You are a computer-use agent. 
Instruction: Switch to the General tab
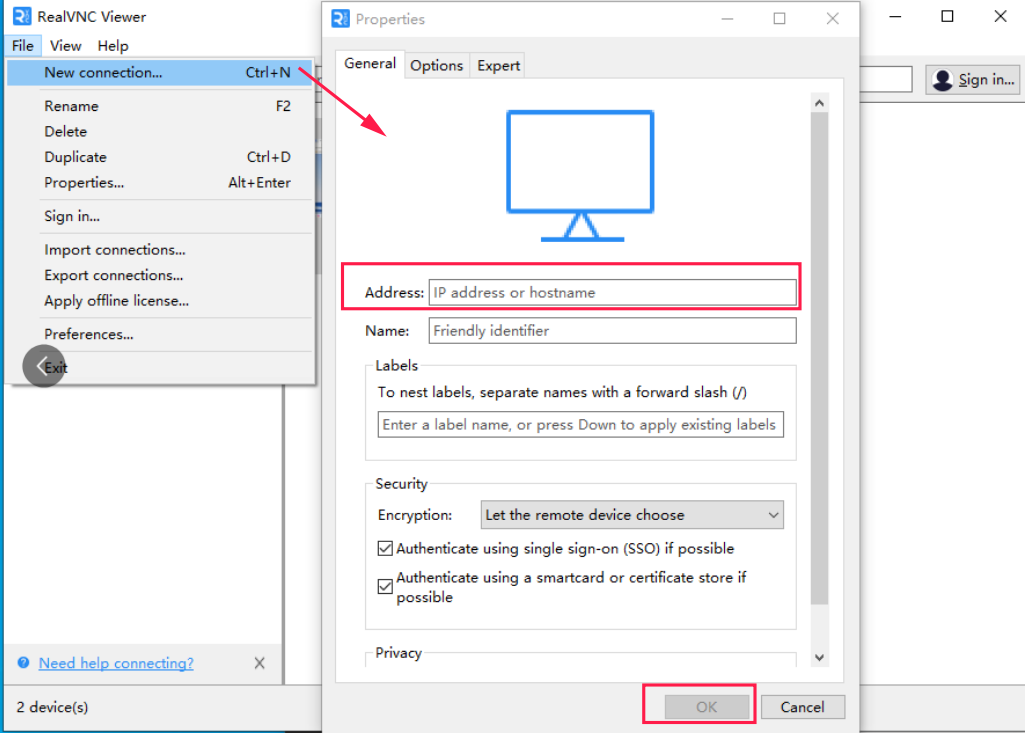click(x=370, y=63)
